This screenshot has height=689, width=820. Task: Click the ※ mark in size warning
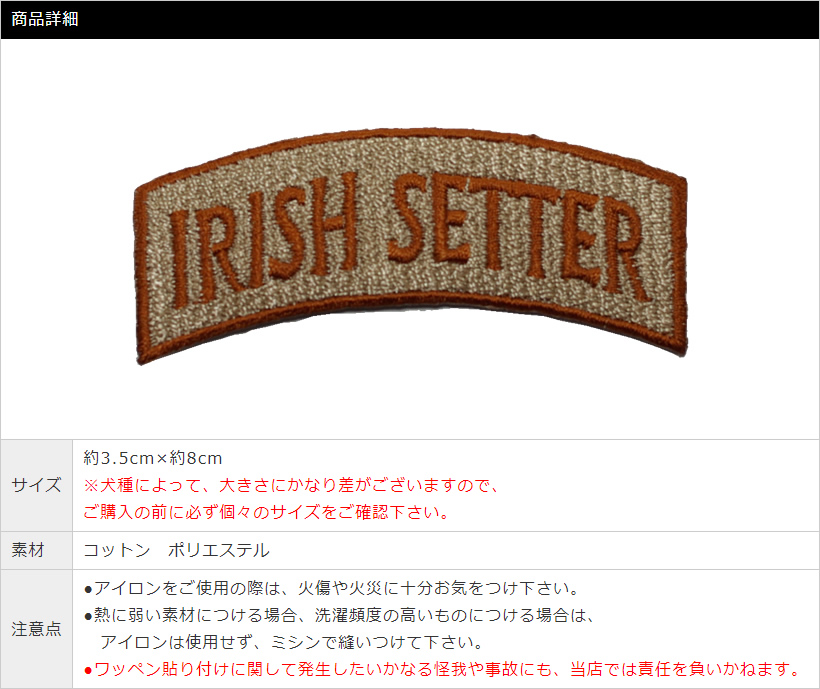(91, 486)
